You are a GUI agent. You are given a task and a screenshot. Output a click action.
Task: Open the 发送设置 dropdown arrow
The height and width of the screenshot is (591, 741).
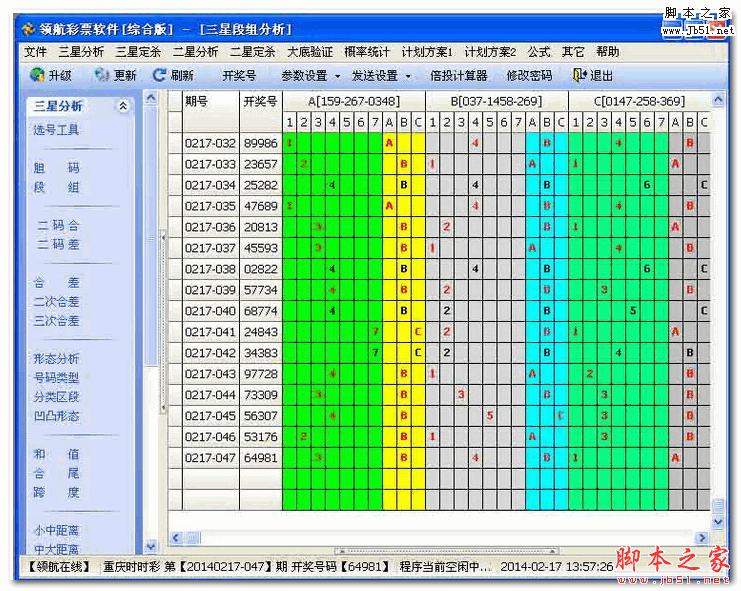pyautogui.click(x=408, y=76)
